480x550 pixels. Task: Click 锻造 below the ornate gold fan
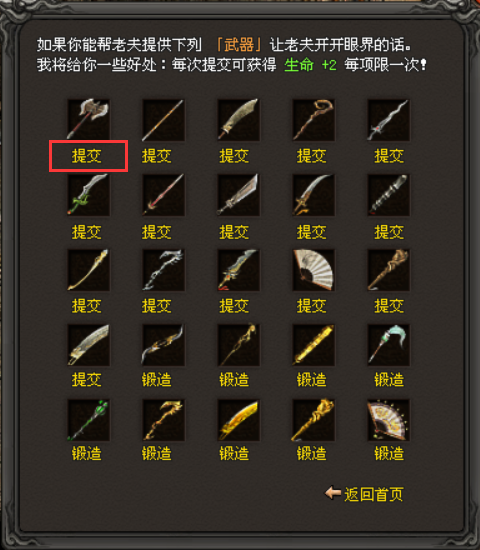click(389, 454)
